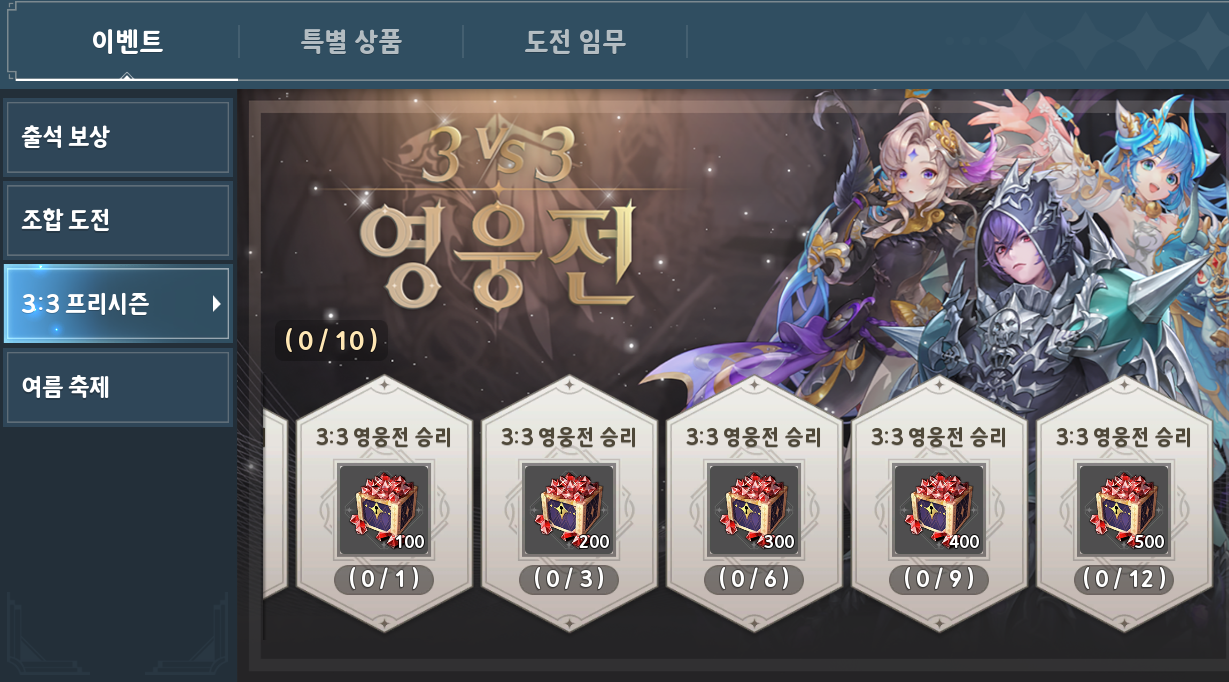Viewport: 1229px width, 682px height.
Task: Select the 3:3 프리시즌 sidebar item
Action: (x=117, y=304)
